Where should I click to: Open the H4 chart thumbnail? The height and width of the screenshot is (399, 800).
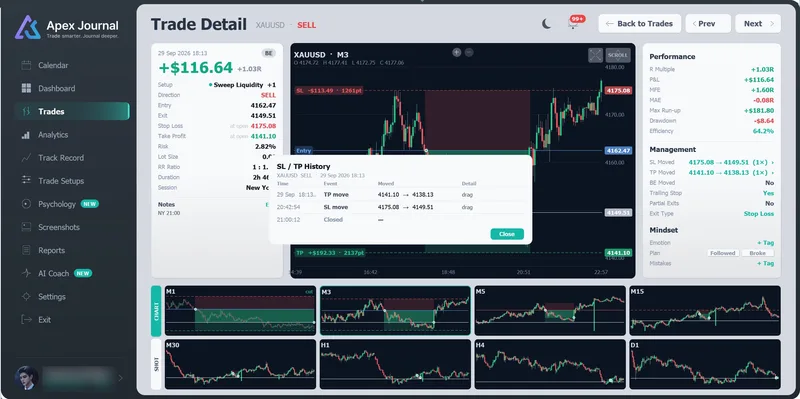550,364
